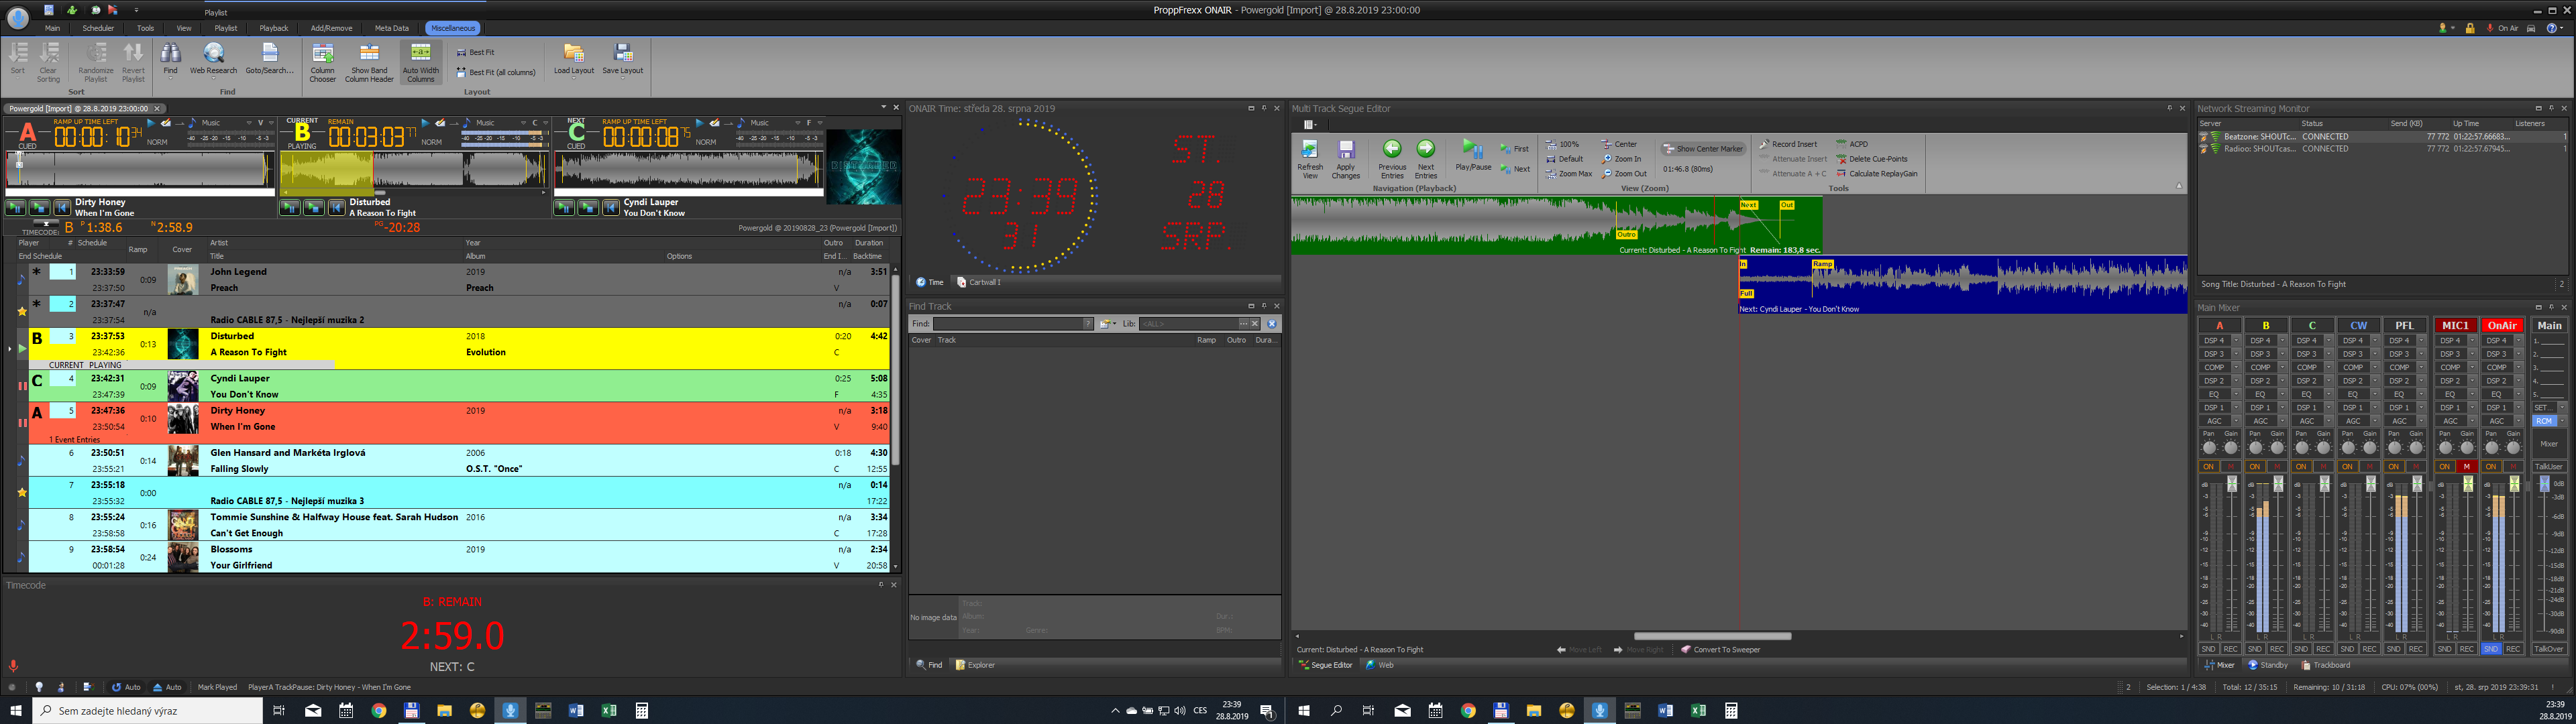Click Record Insert tool

coord(1789,144)
